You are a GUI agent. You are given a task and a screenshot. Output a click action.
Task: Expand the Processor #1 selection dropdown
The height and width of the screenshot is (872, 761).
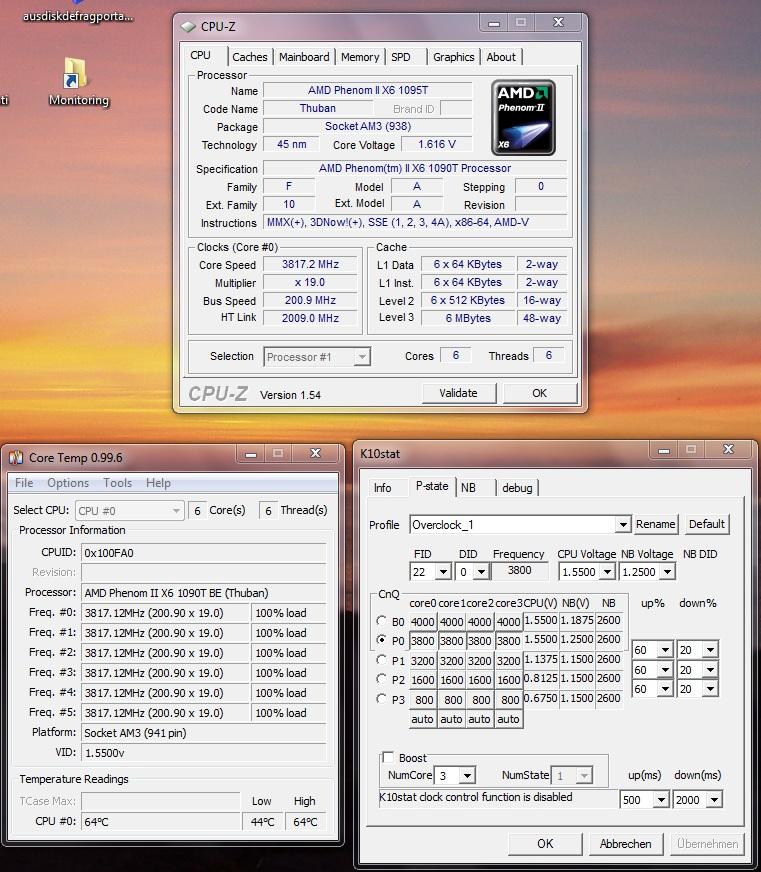tap(362, 356)
